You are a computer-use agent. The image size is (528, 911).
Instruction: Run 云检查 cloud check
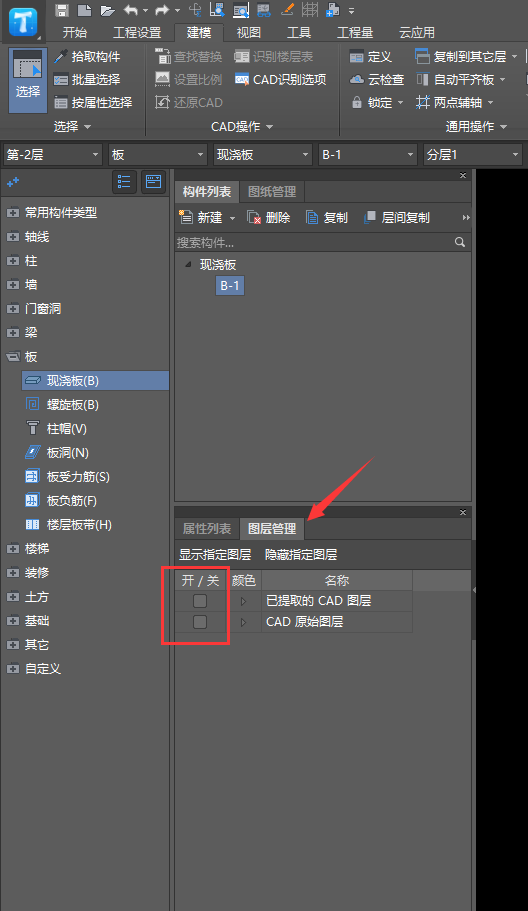[x=376, y=80]
